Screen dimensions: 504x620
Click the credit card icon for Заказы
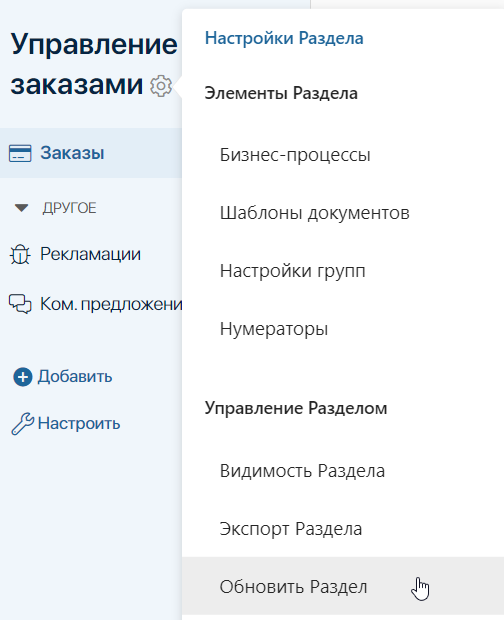(20, 153)
